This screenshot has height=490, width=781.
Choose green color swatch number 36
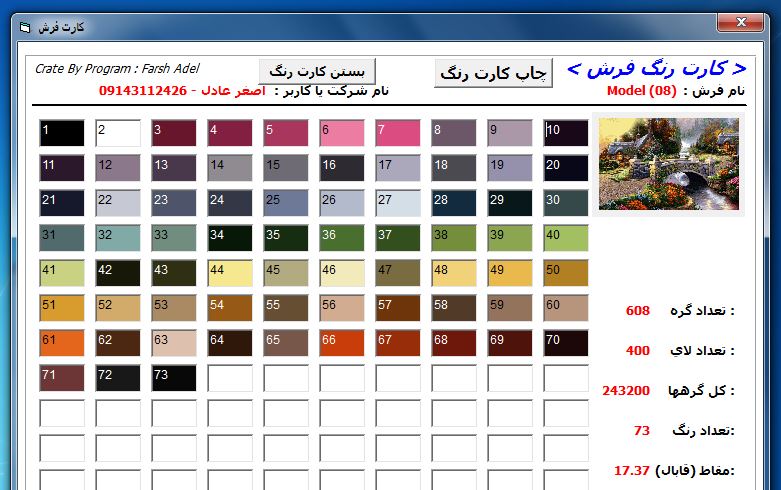342,239
